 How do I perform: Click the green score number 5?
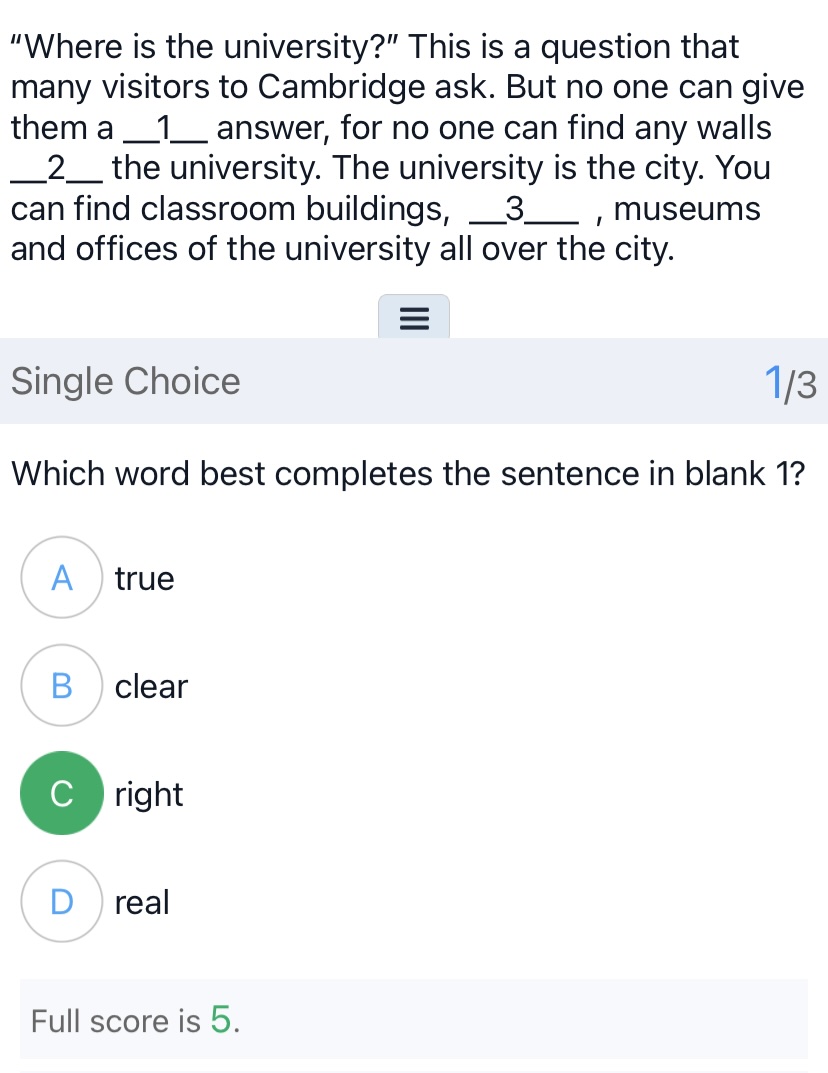(x=223, y=1020)
